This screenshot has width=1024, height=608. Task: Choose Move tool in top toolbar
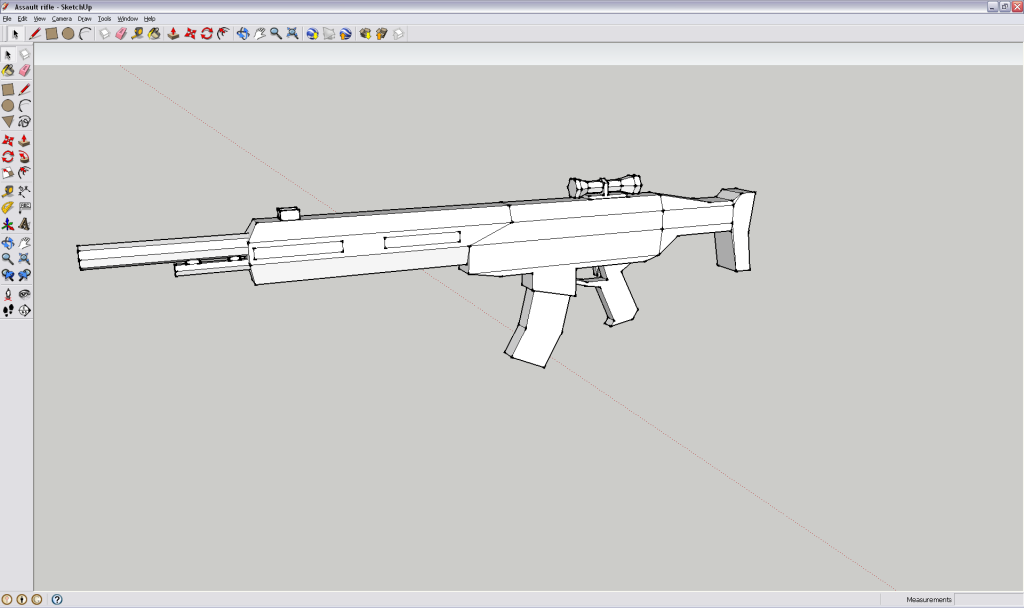coord(190,34)
